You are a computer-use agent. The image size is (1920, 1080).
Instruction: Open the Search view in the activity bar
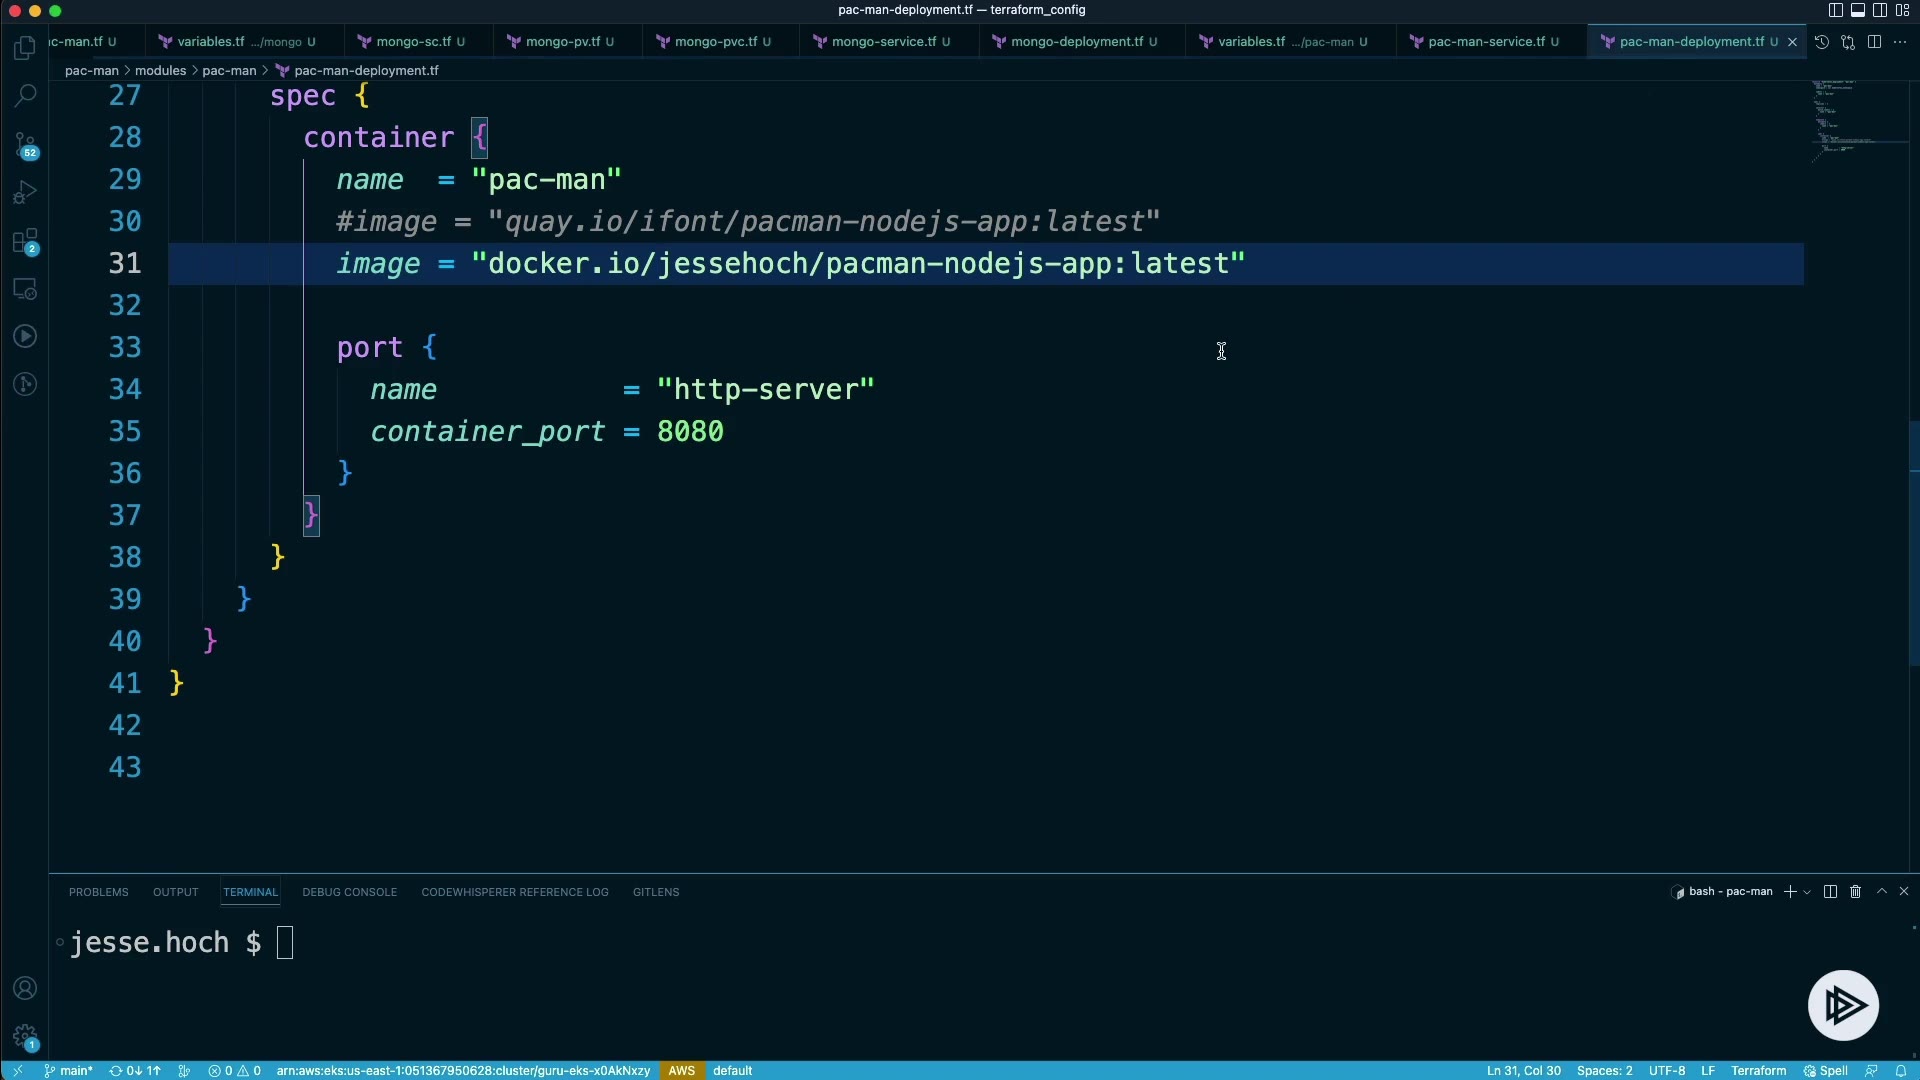[25, 96]
